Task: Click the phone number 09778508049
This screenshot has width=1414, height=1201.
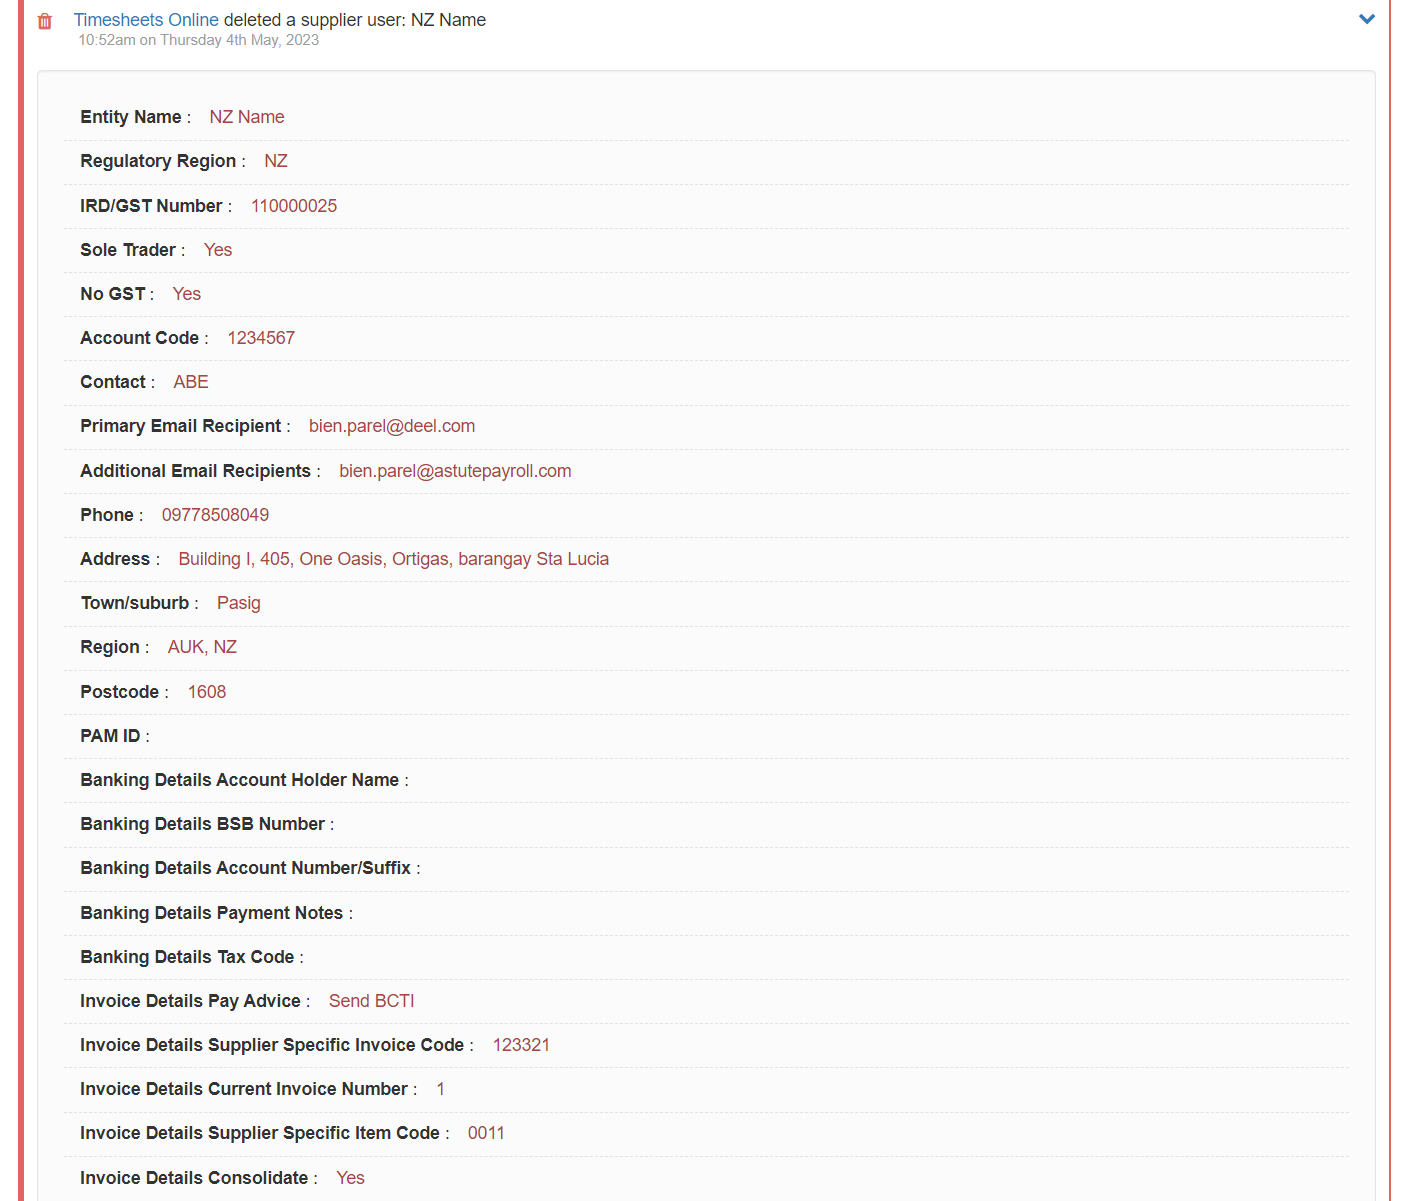Action: (215, 515)
